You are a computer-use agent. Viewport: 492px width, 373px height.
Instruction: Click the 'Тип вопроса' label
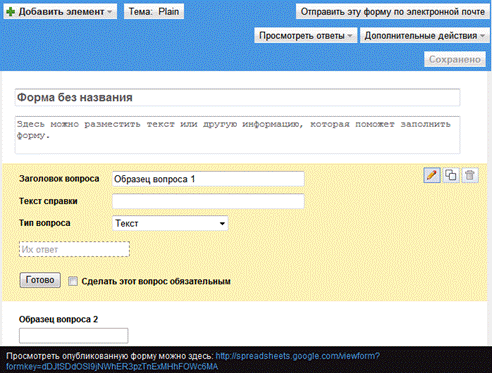(x=45, y=223)
